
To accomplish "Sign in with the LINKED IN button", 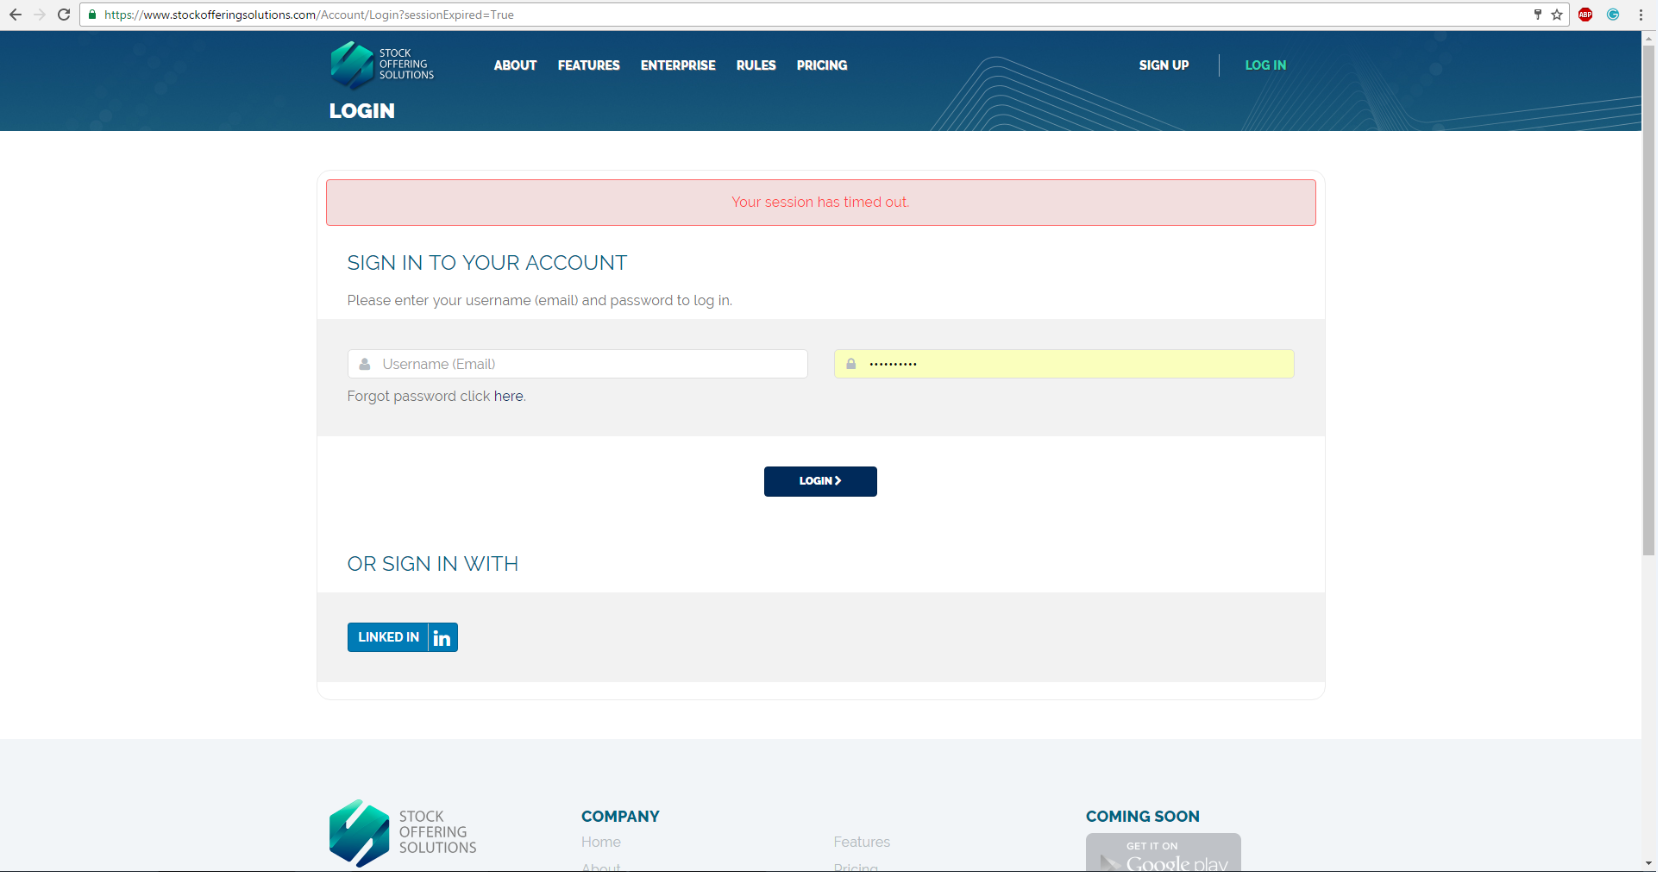I will tap(402, 637).
